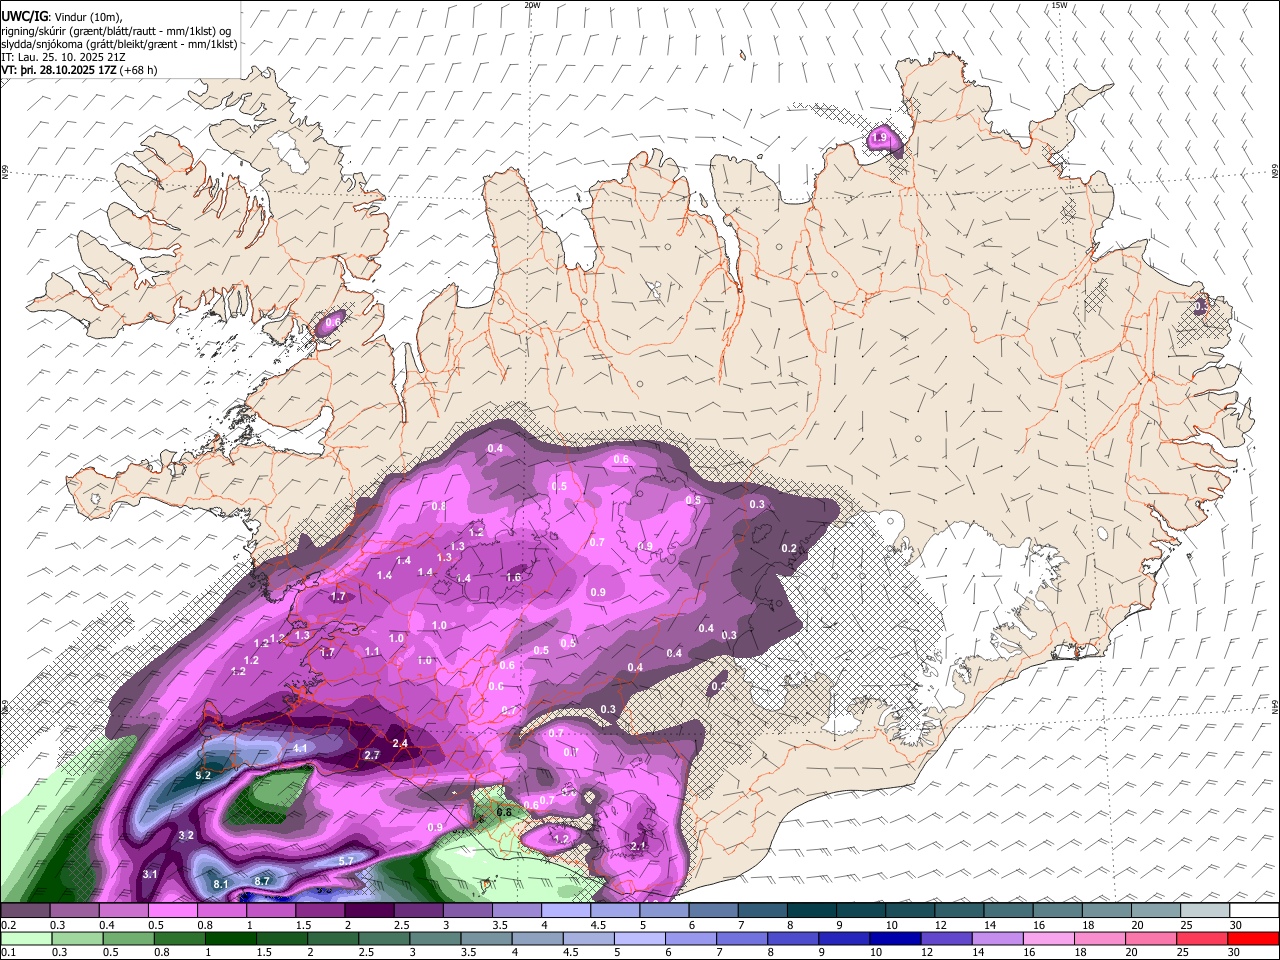This screenshot has height=960, width=1280.
Task: Click the 8.7 precipitation value on map
Action: click(x=262, y=881)
